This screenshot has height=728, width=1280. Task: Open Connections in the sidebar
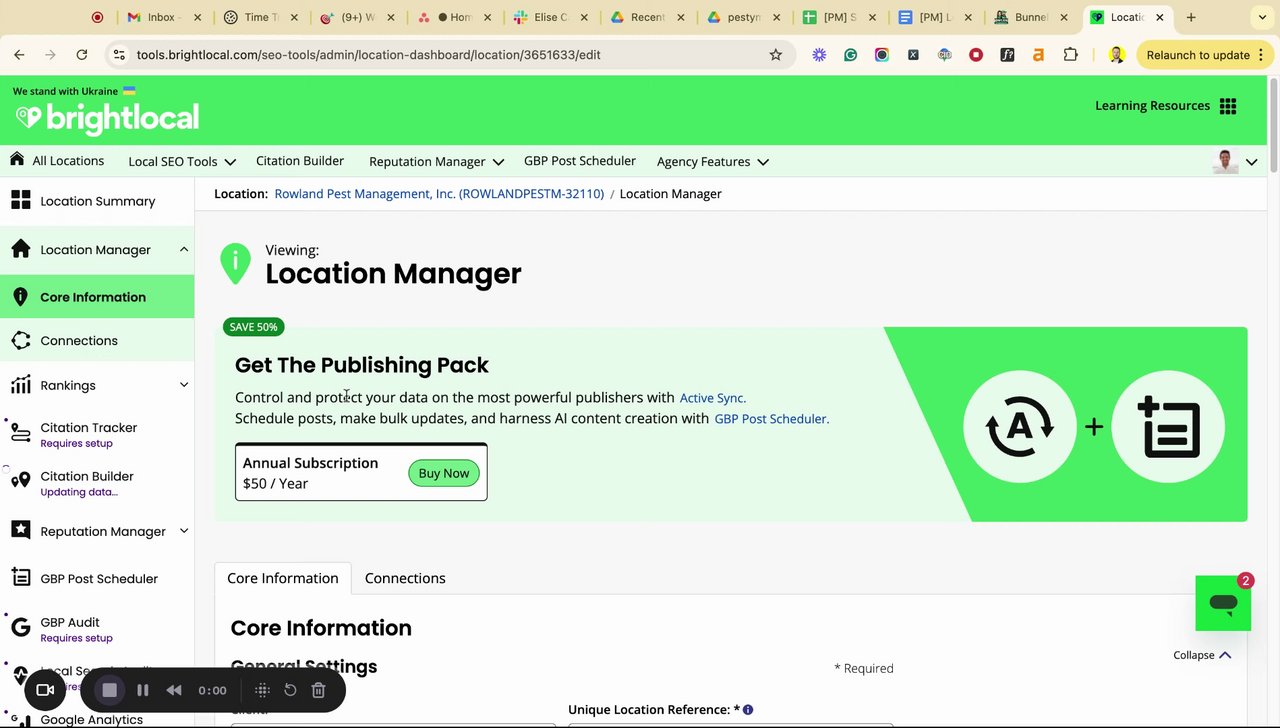[x=97, y=341]
